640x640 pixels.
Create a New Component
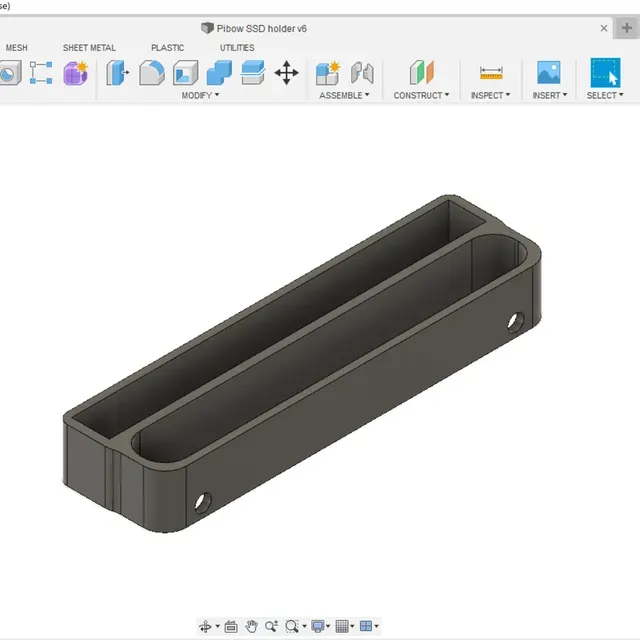click(328, 73)
